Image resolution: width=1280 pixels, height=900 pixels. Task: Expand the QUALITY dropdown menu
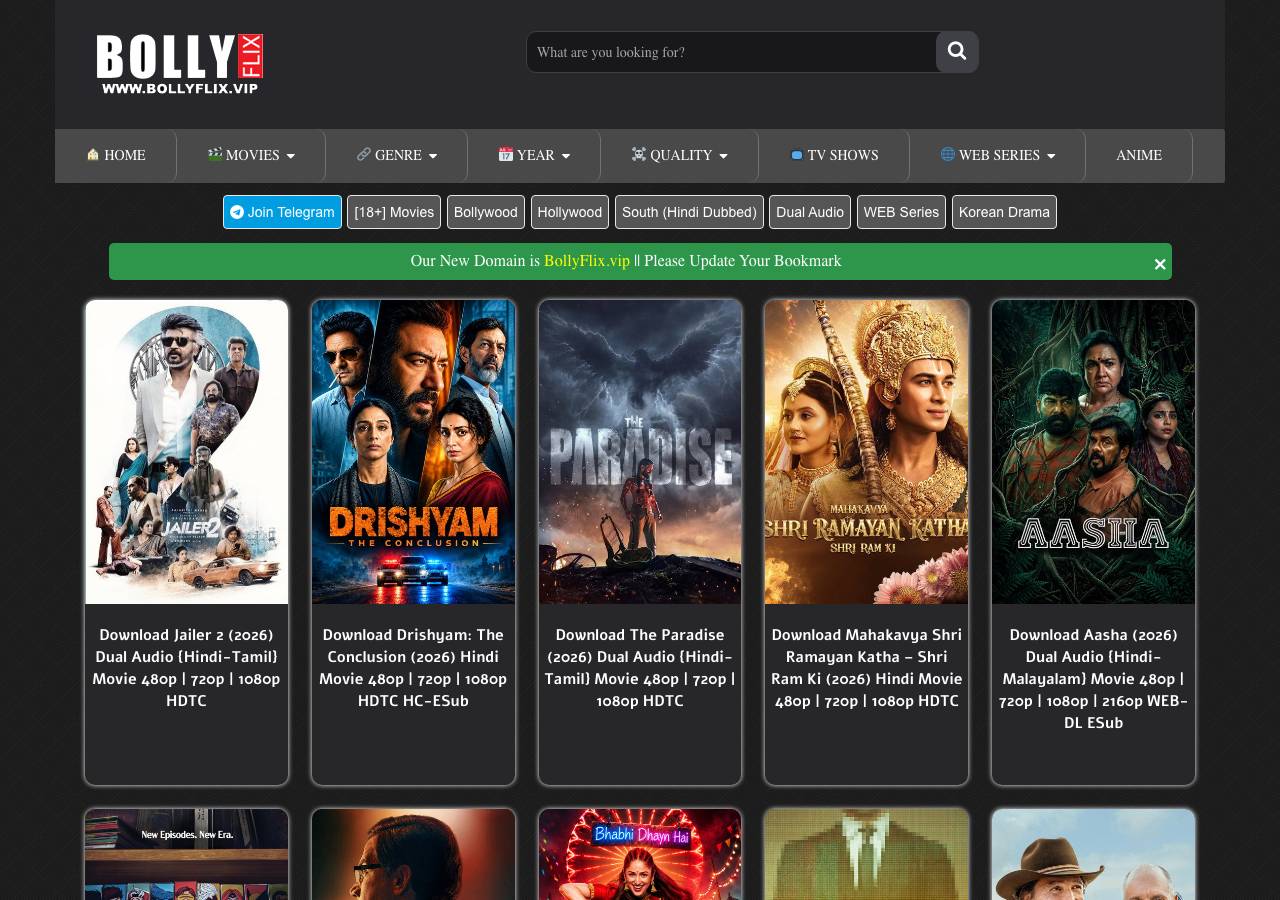coord(680,156)
